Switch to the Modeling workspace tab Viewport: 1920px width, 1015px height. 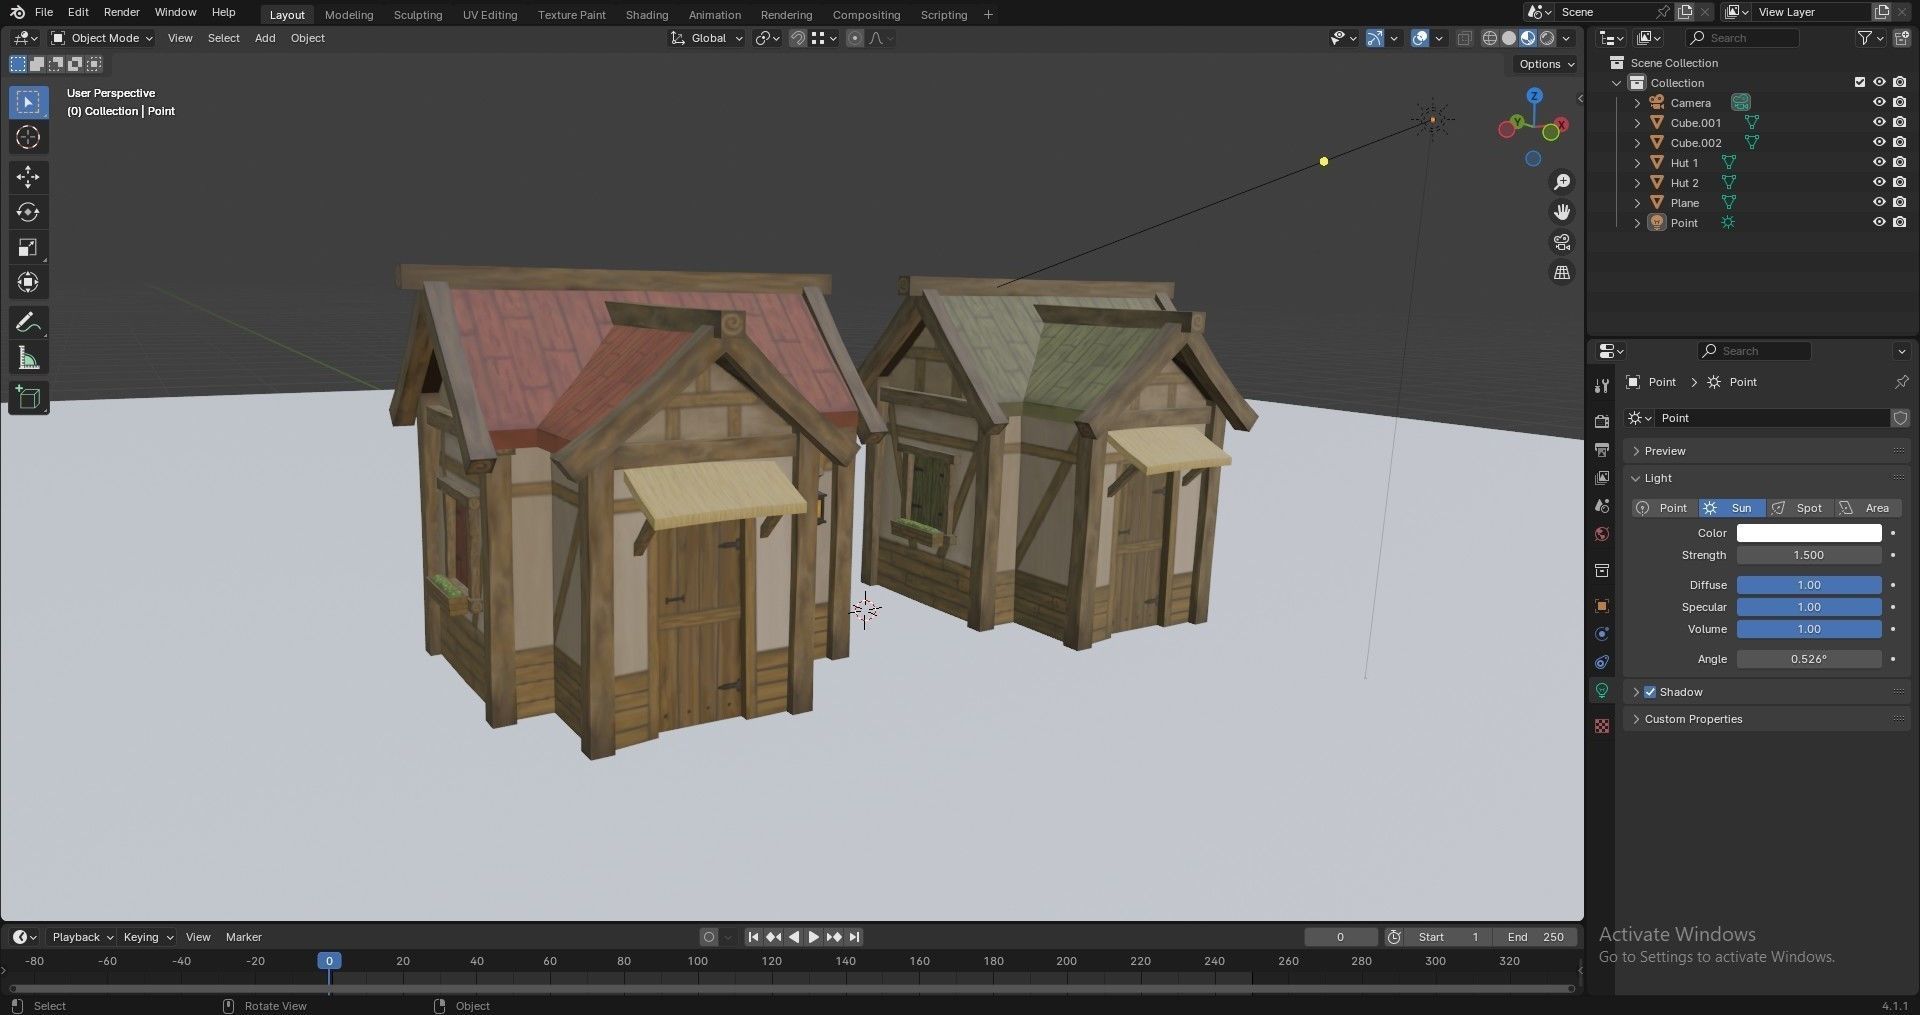[x=349, y=15]
